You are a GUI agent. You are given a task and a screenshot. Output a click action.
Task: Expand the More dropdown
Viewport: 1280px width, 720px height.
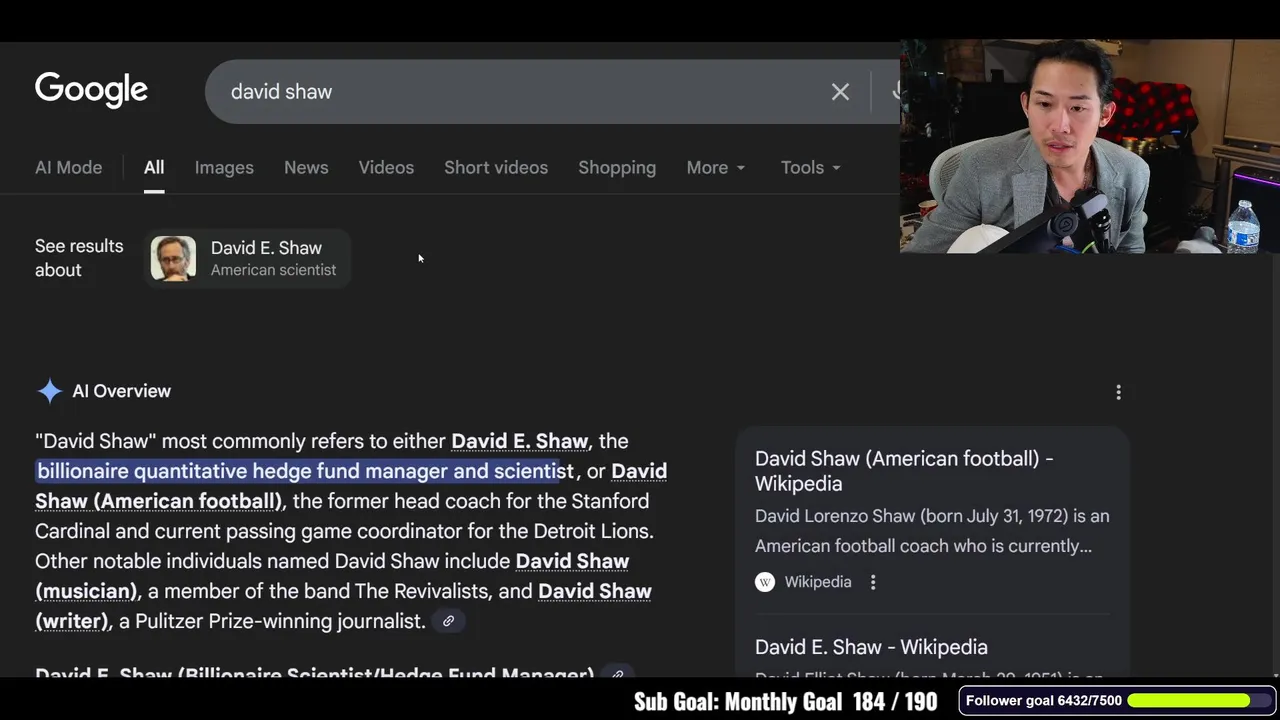click(x=716, y=168)
